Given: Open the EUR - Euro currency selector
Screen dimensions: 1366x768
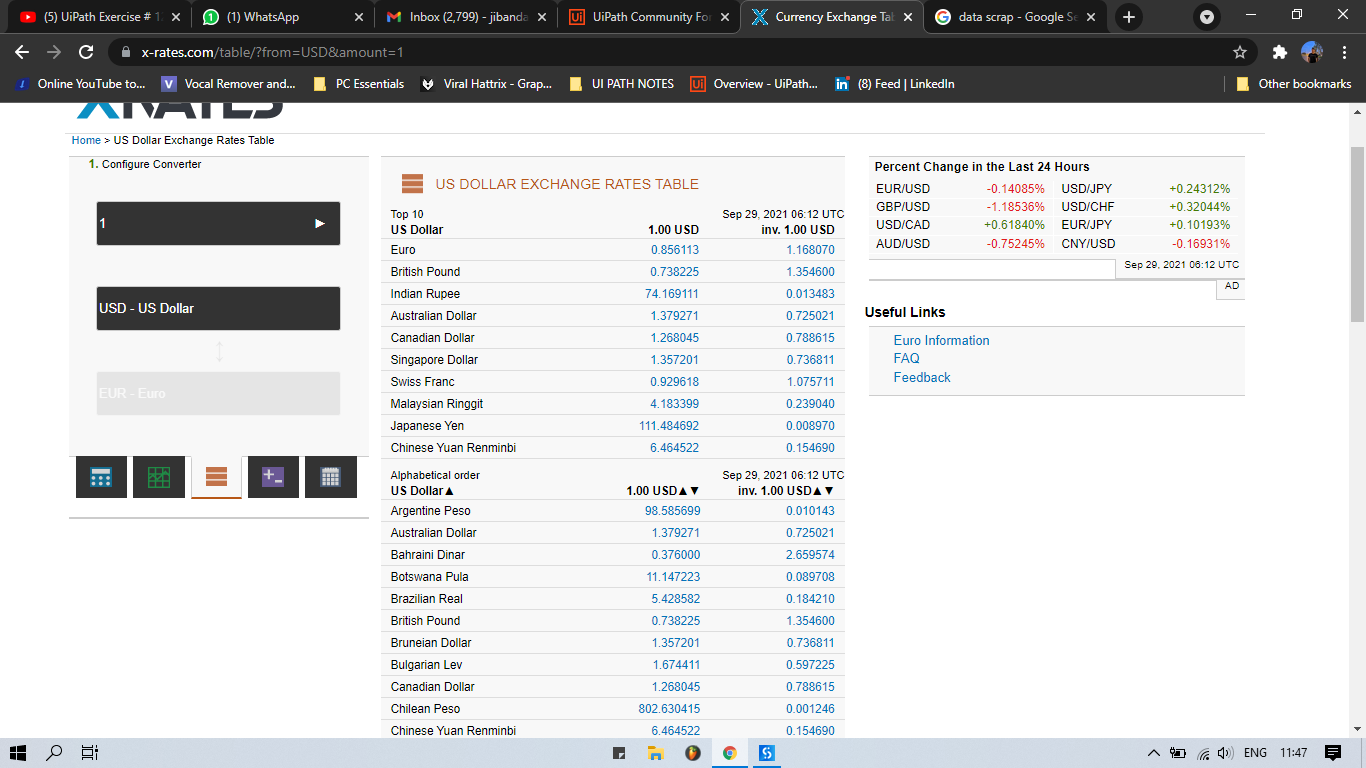Looking at the screenshot, I should (218, 393).
